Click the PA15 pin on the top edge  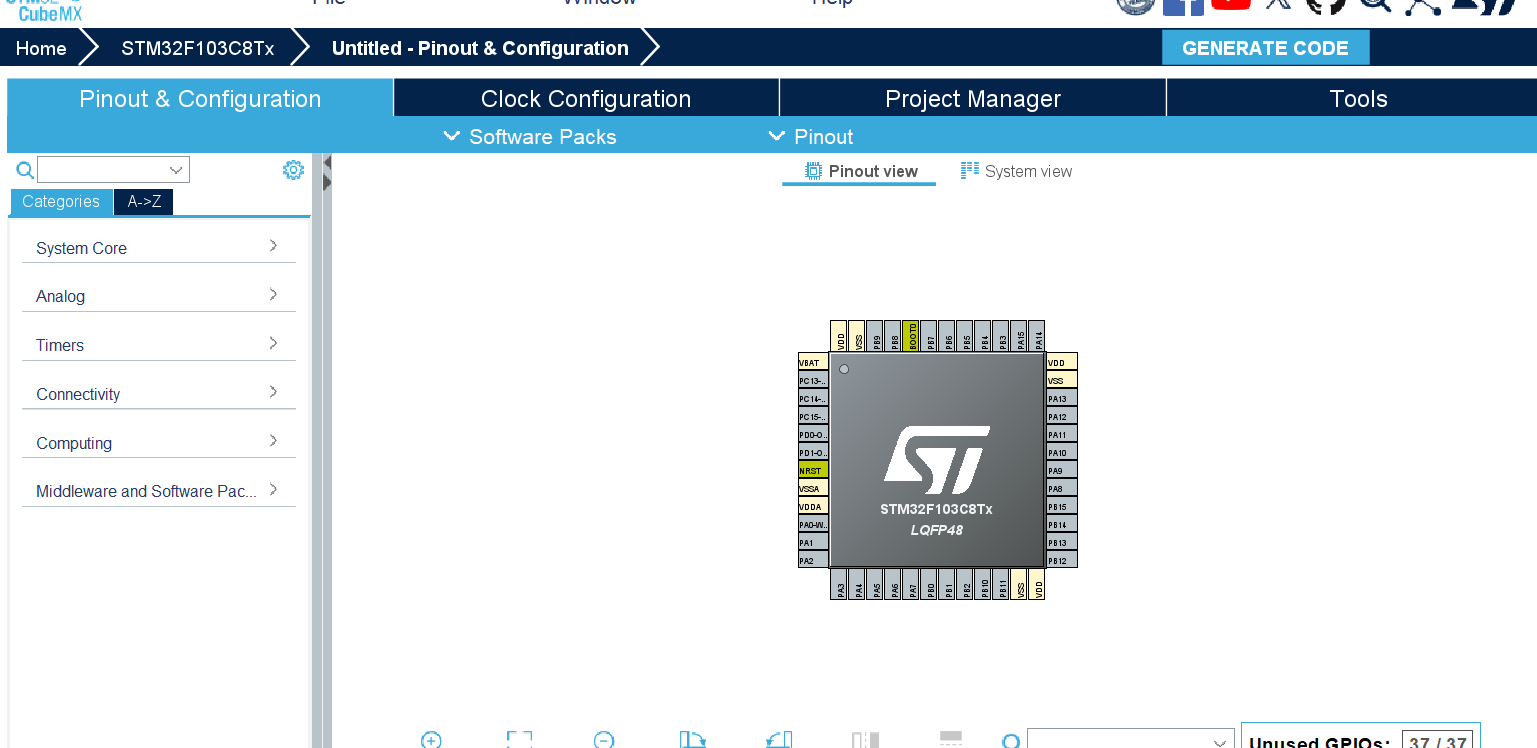tap(1020, 335)
